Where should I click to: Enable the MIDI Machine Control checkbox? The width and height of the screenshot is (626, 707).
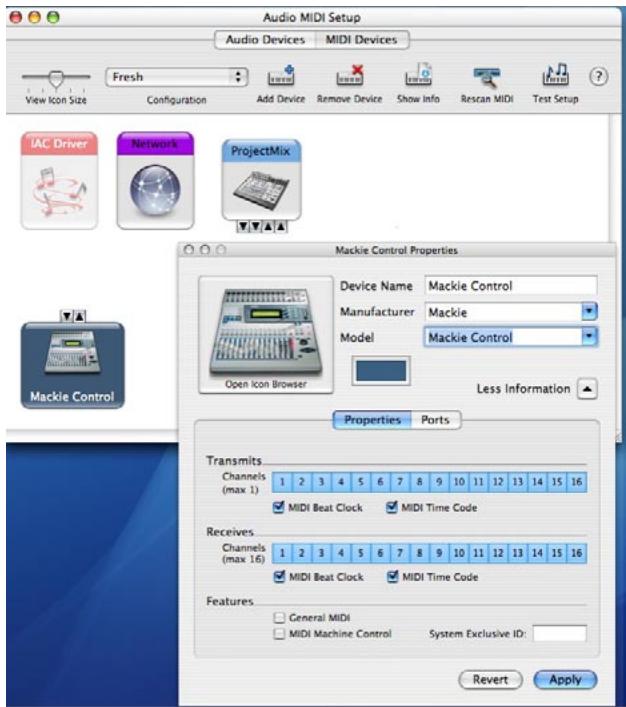point(280,634)
